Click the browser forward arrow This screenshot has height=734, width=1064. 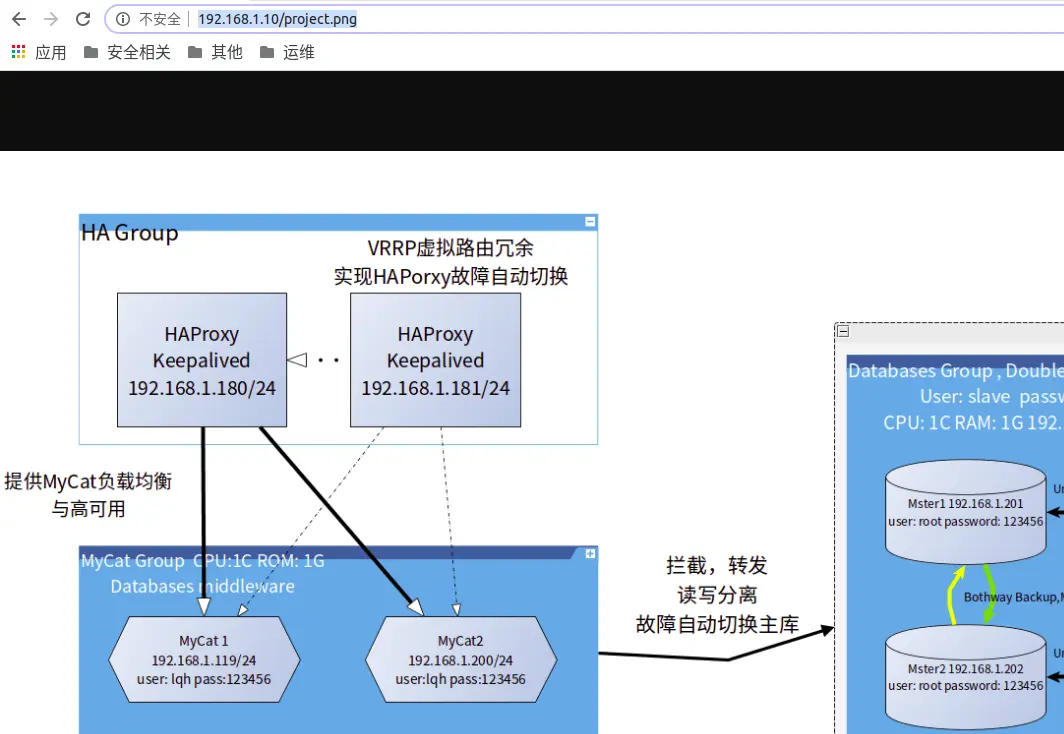[x=51, y=19]
